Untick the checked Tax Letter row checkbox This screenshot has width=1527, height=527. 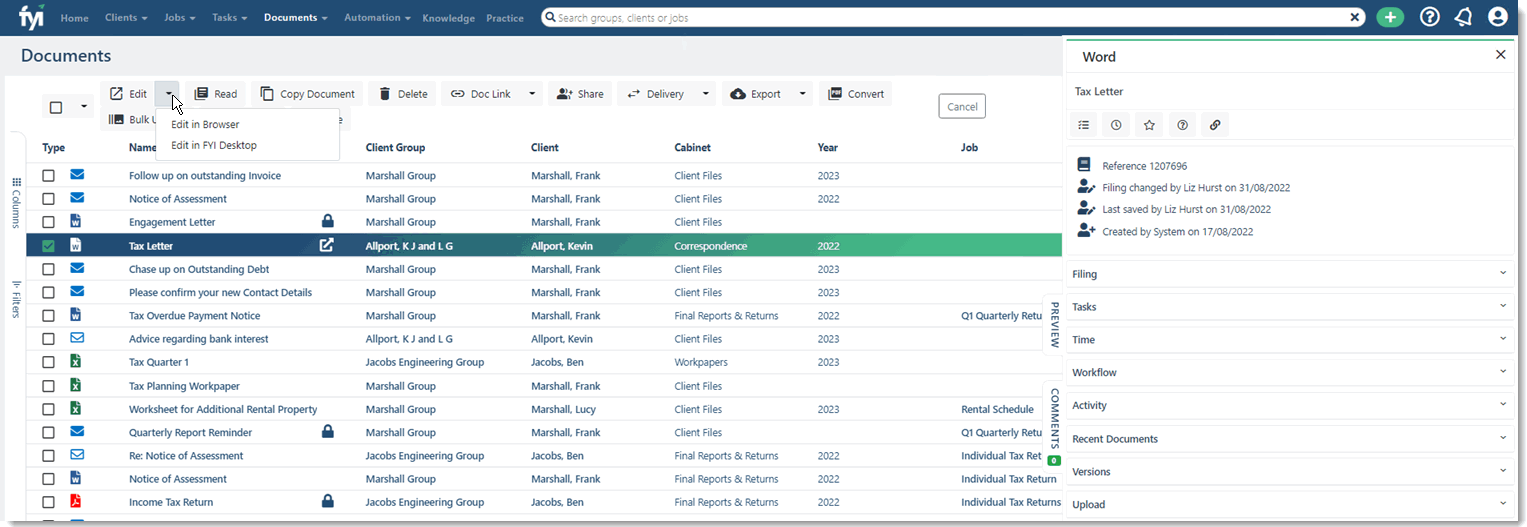[48, 245]
